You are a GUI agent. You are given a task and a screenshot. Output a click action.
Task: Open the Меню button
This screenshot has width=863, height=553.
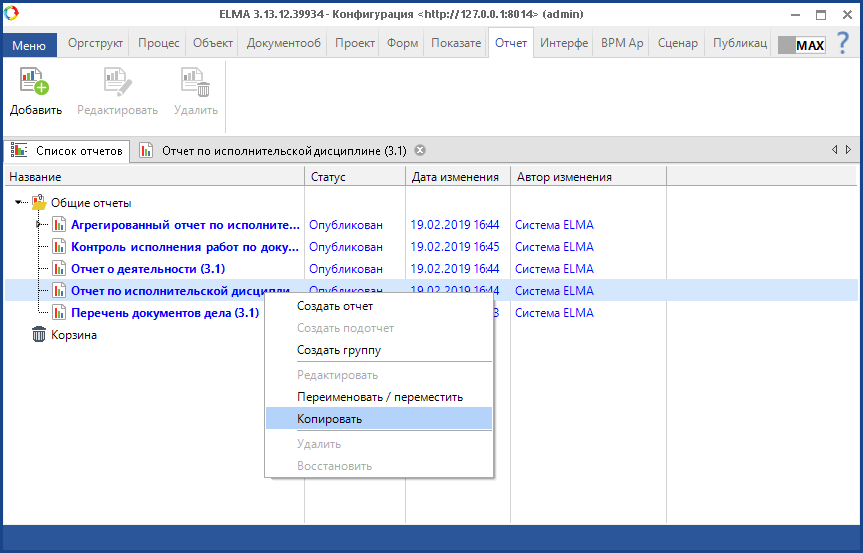click(x=29, y=45)
